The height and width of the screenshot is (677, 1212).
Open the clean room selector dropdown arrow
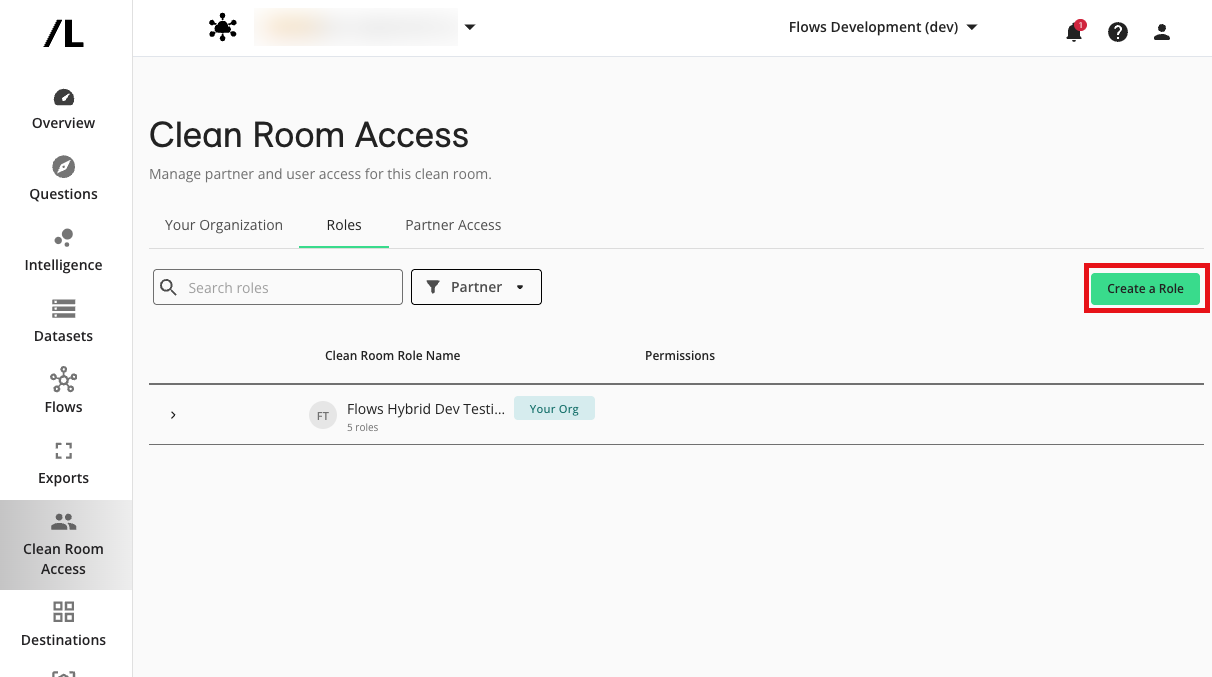coord(470,28)
